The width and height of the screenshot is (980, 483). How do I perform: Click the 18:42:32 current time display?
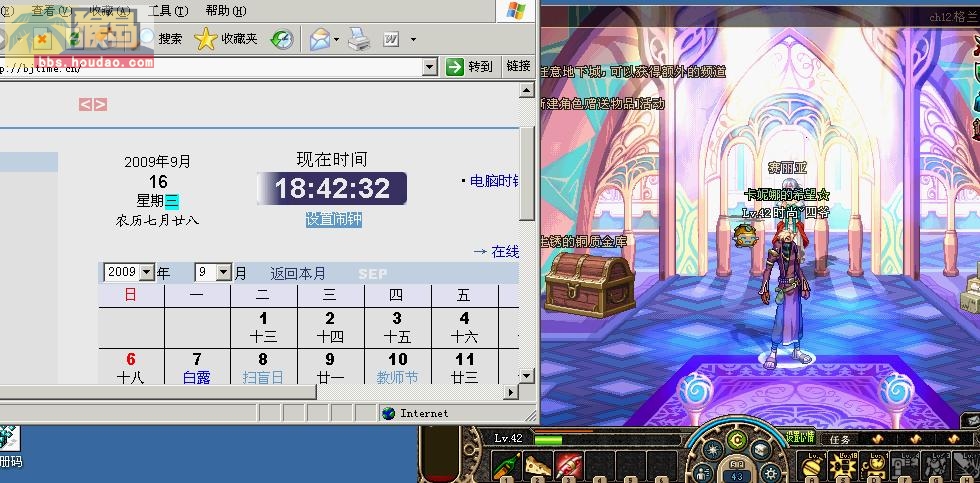click(332, 188)
